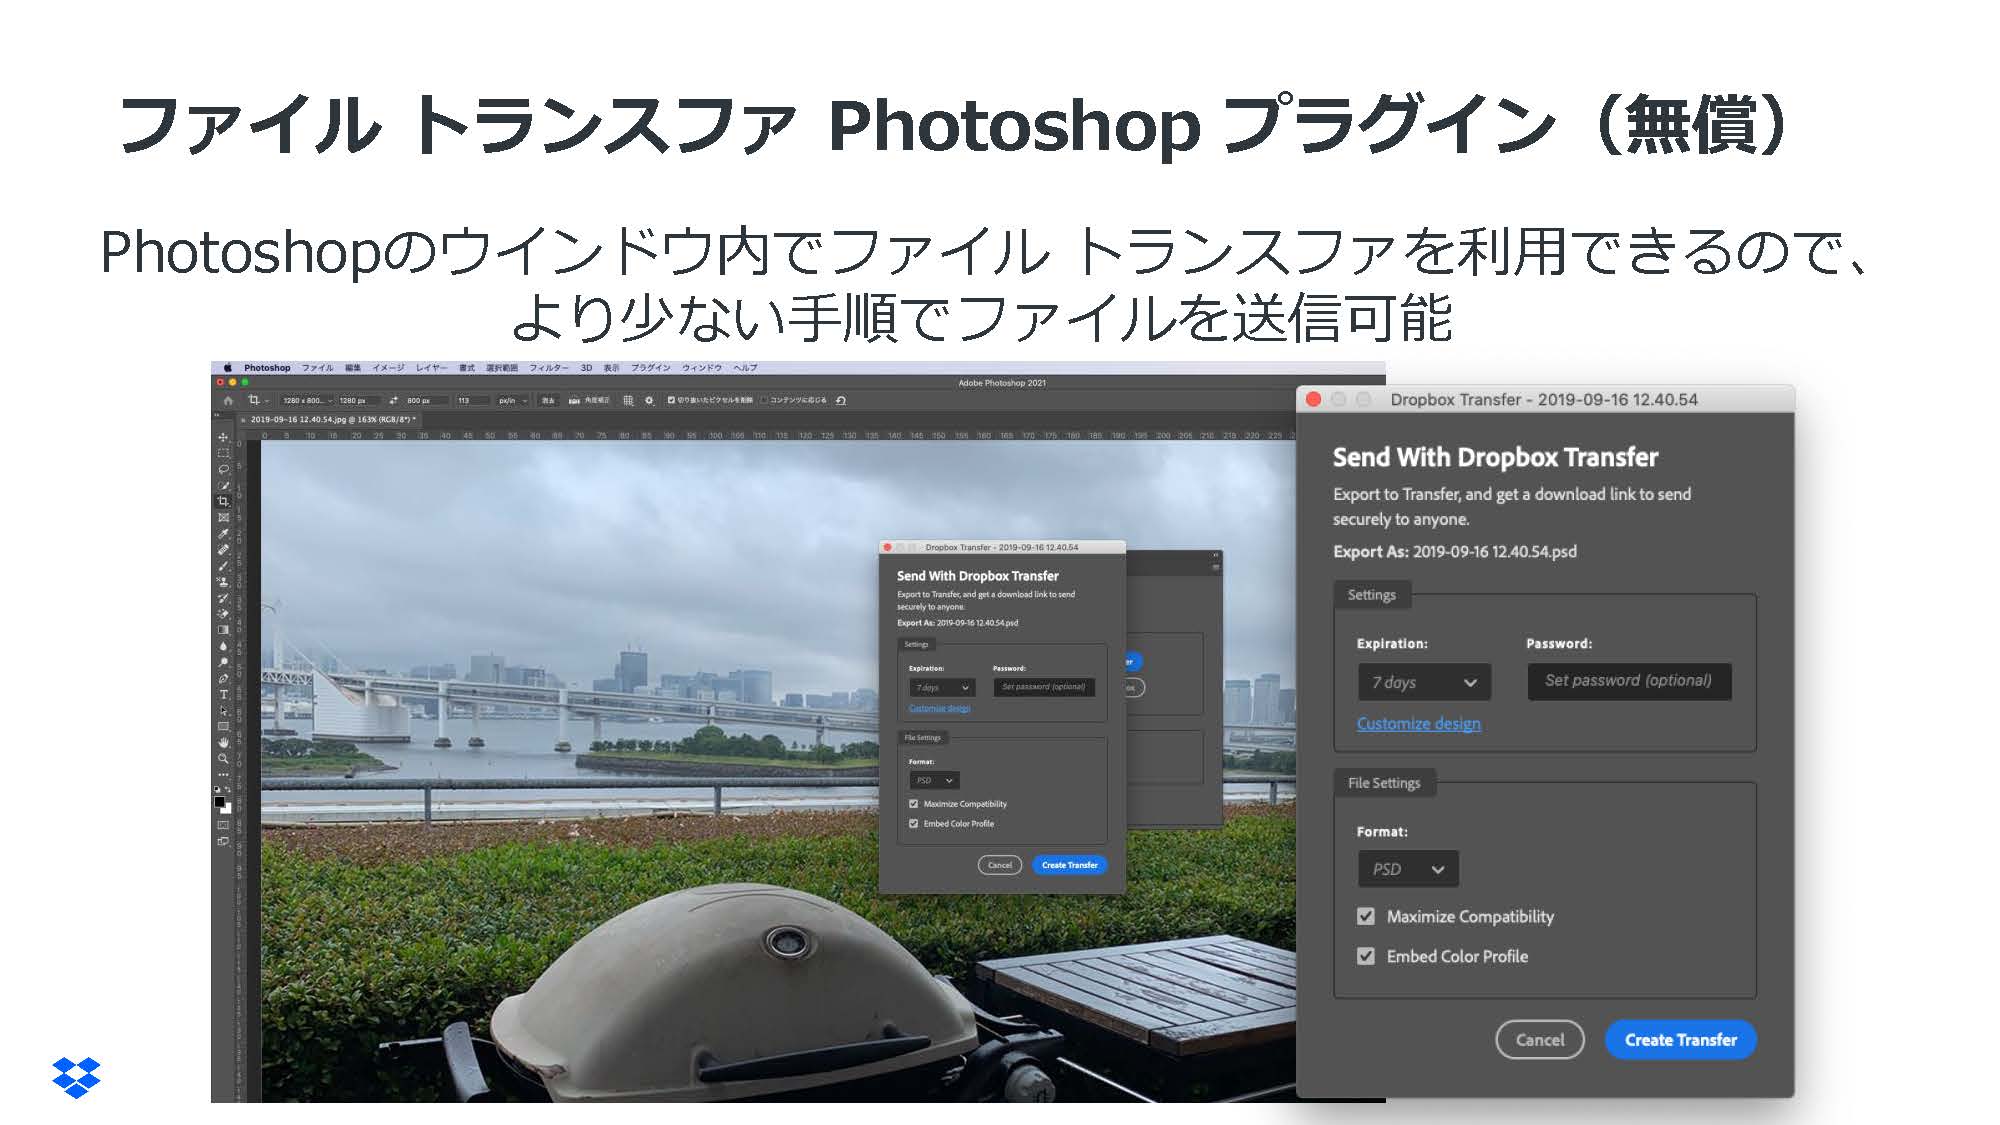Select the Rectangle shape tool
This screenshot has height=1125, width=2000.
click(x=223, y=726)
